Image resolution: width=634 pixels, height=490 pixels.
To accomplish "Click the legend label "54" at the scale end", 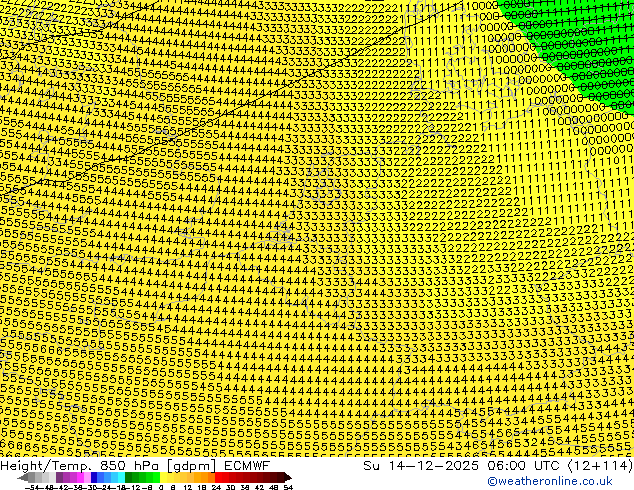I will click(288, 487).
